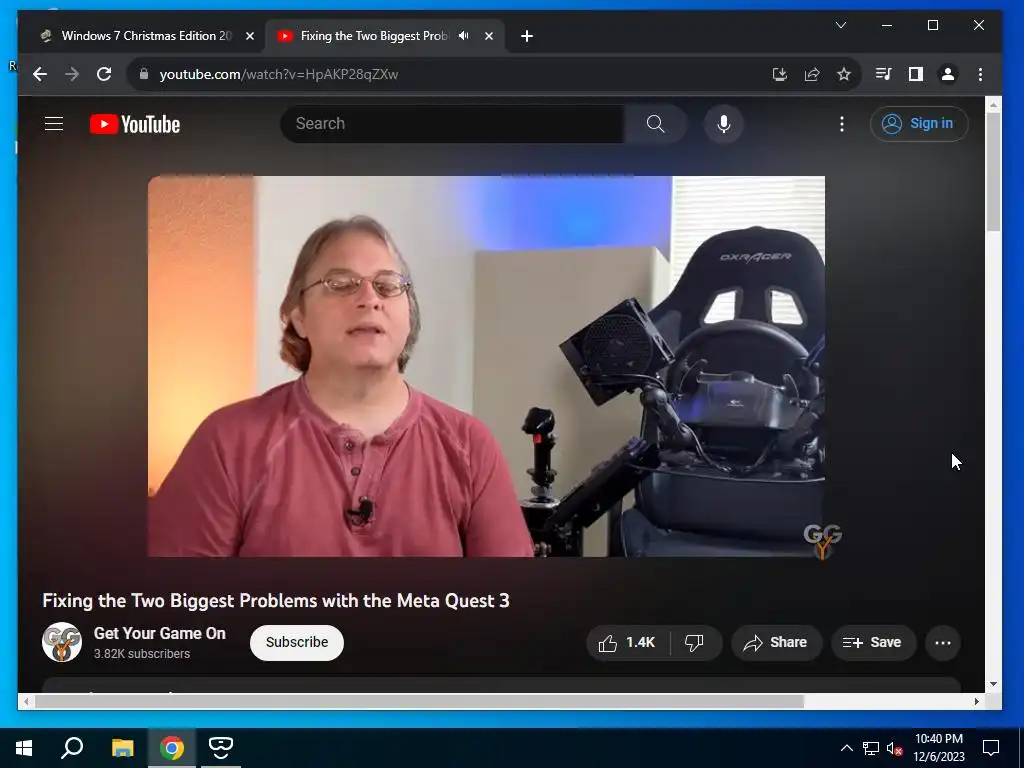Open File Explorer from taskbar
The height and width of the screenshot is (768, 1024).
(x=122, y=748)
